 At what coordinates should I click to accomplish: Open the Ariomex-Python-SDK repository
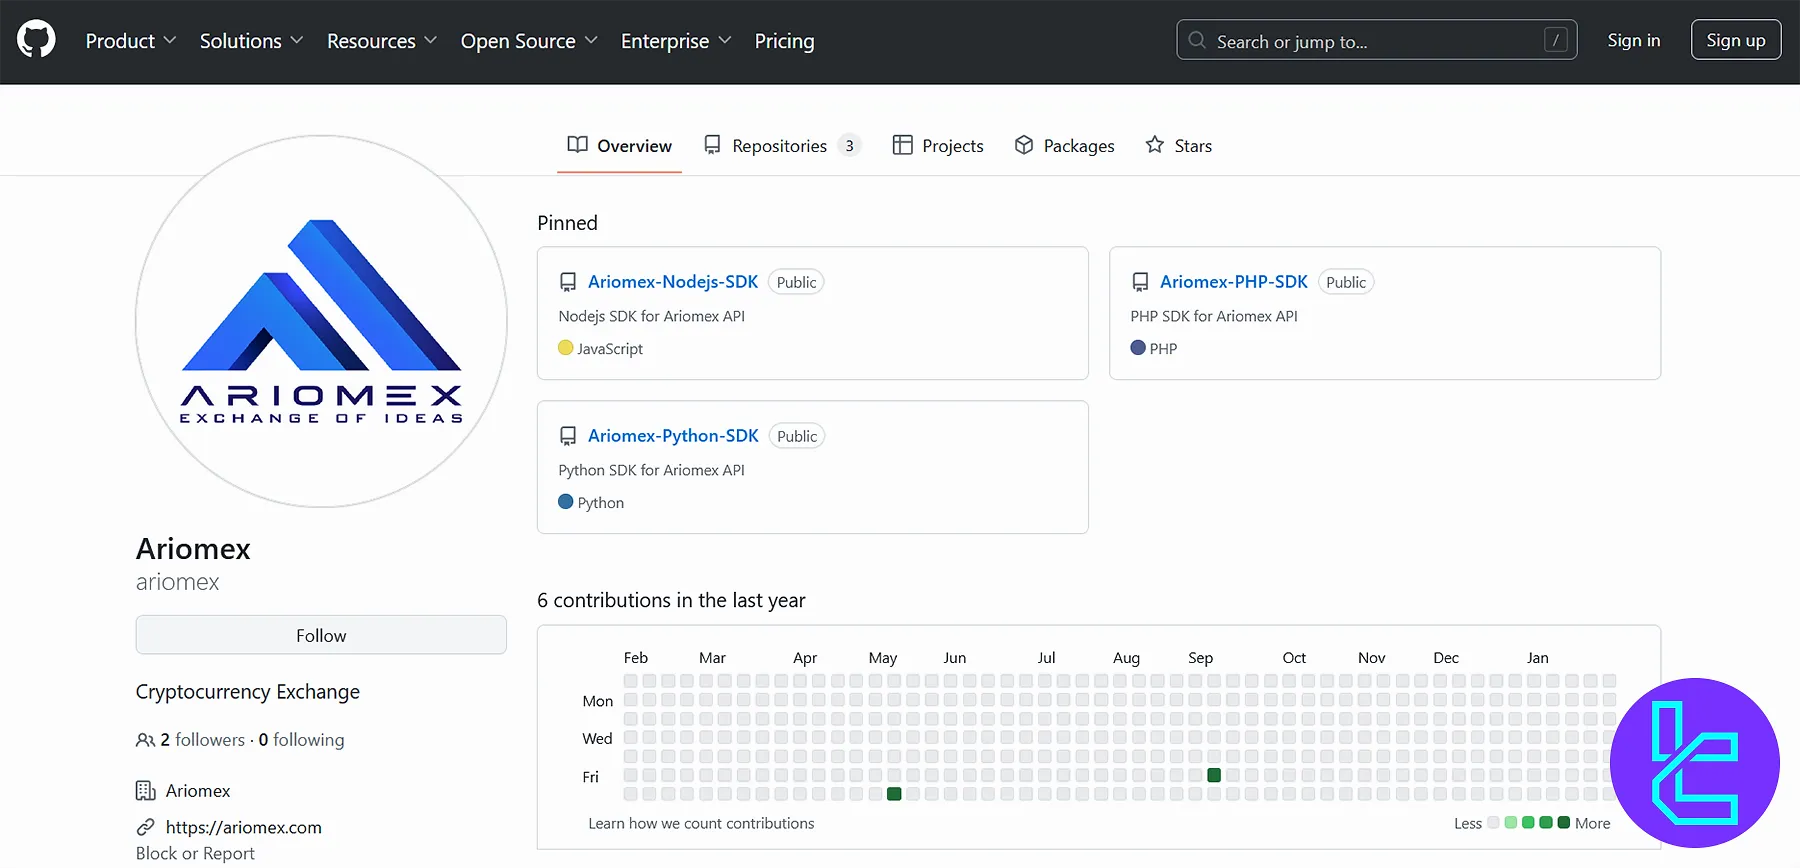pyautogui.click(x=673, y=436)
